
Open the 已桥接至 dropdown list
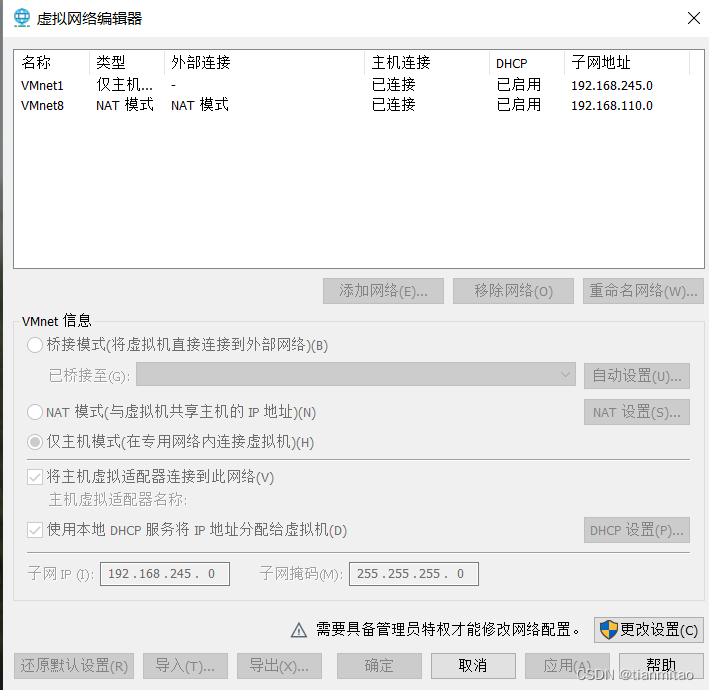click(355, 375)
